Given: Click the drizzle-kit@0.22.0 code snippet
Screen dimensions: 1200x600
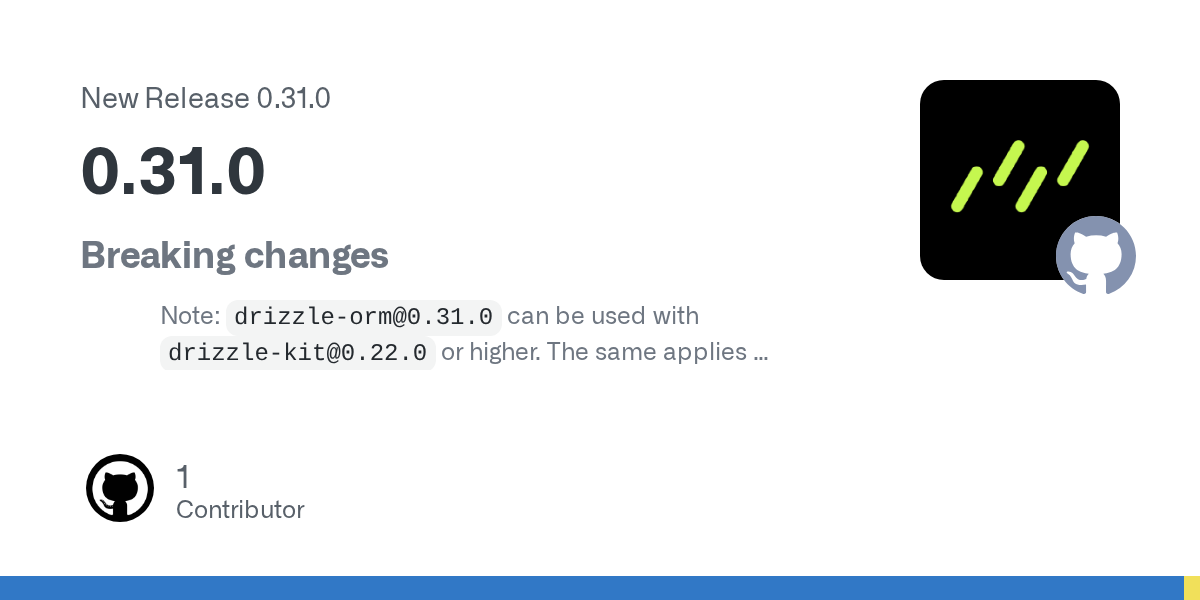Looking at the screenshot, I should (x=297, y=353).
